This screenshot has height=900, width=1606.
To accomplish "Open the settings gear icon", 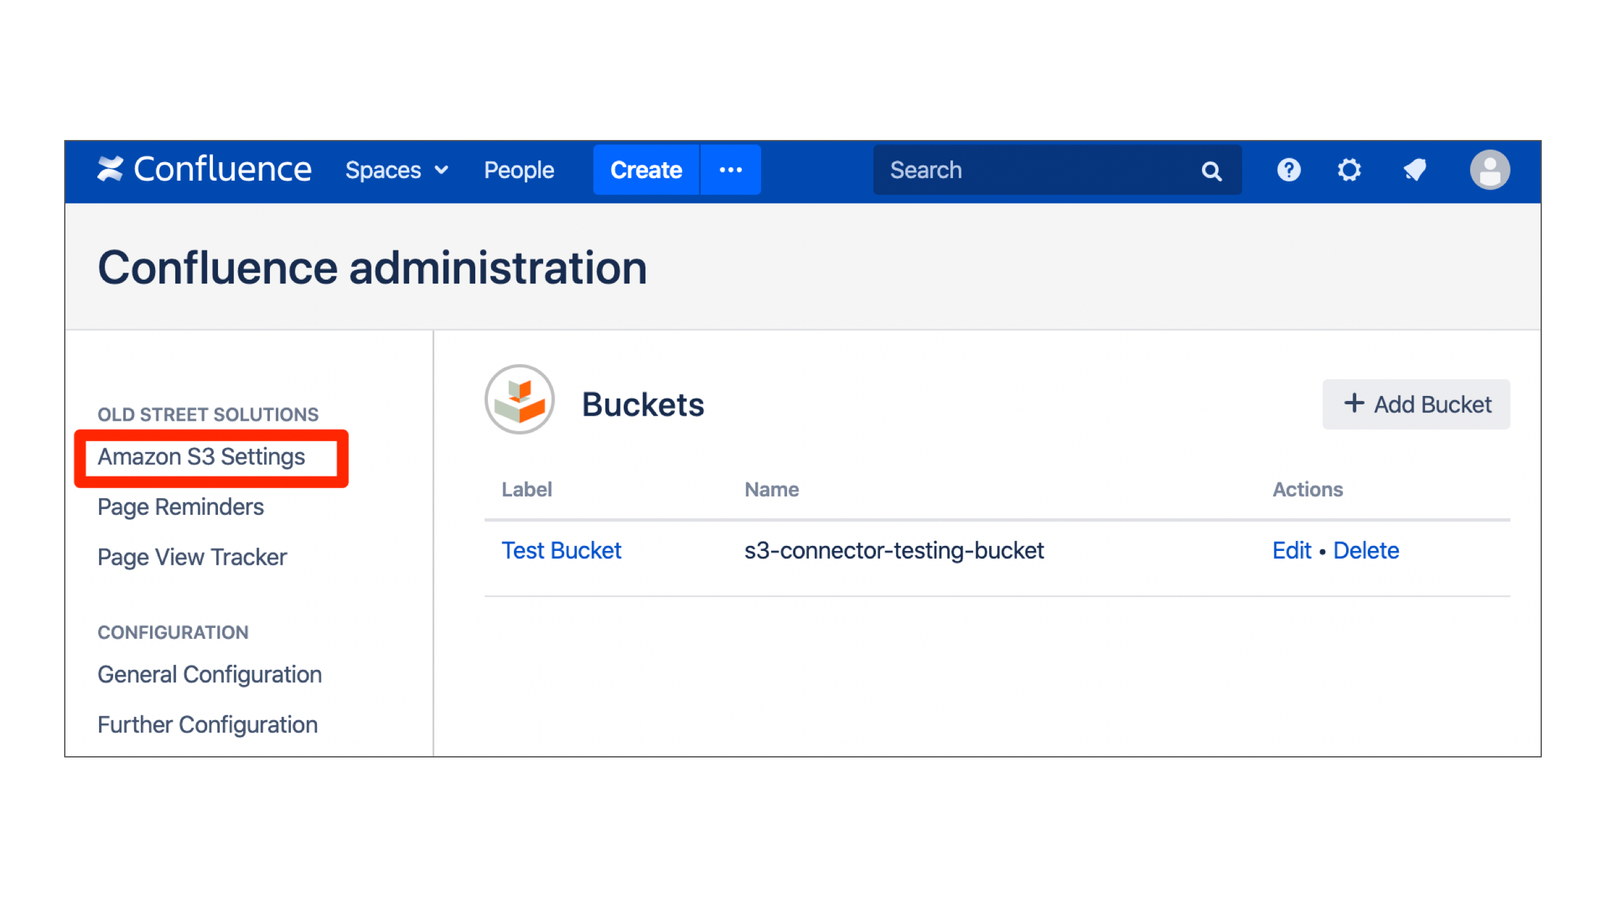I will (x=1349, y=170).
